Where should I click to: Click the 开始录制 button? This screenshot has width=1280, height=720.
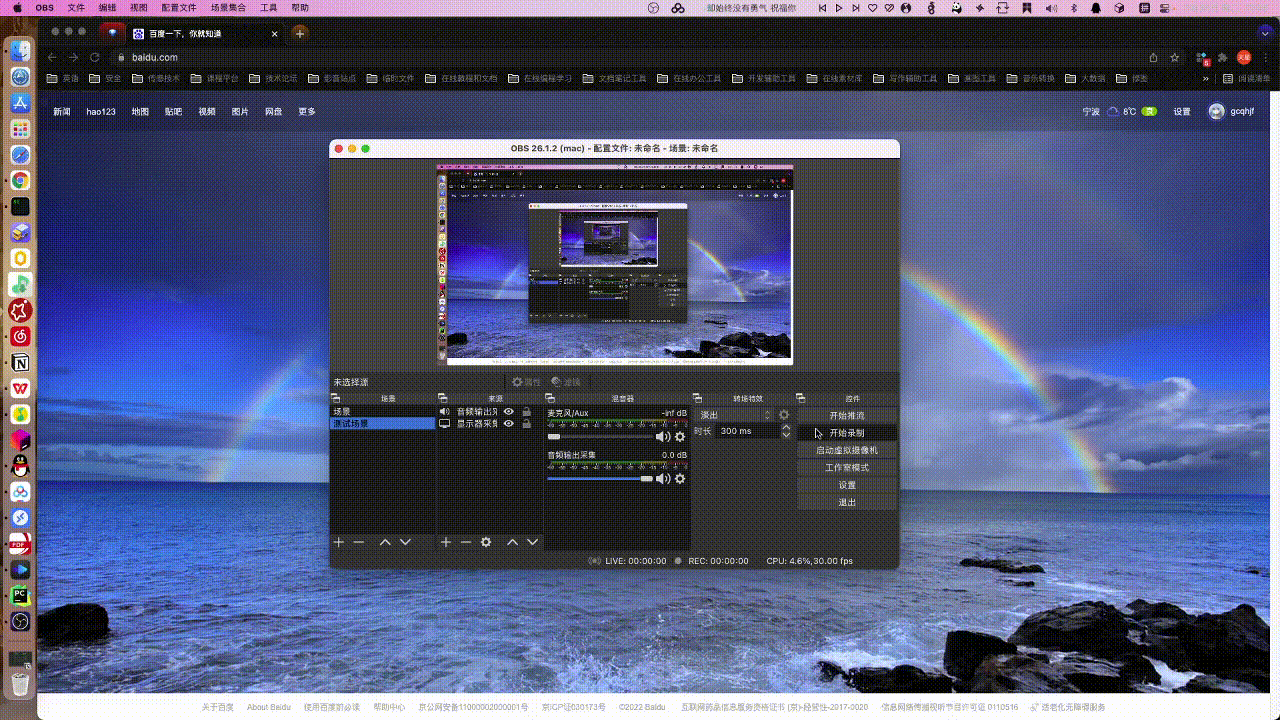pyautogui.click(x=847, y=433)
